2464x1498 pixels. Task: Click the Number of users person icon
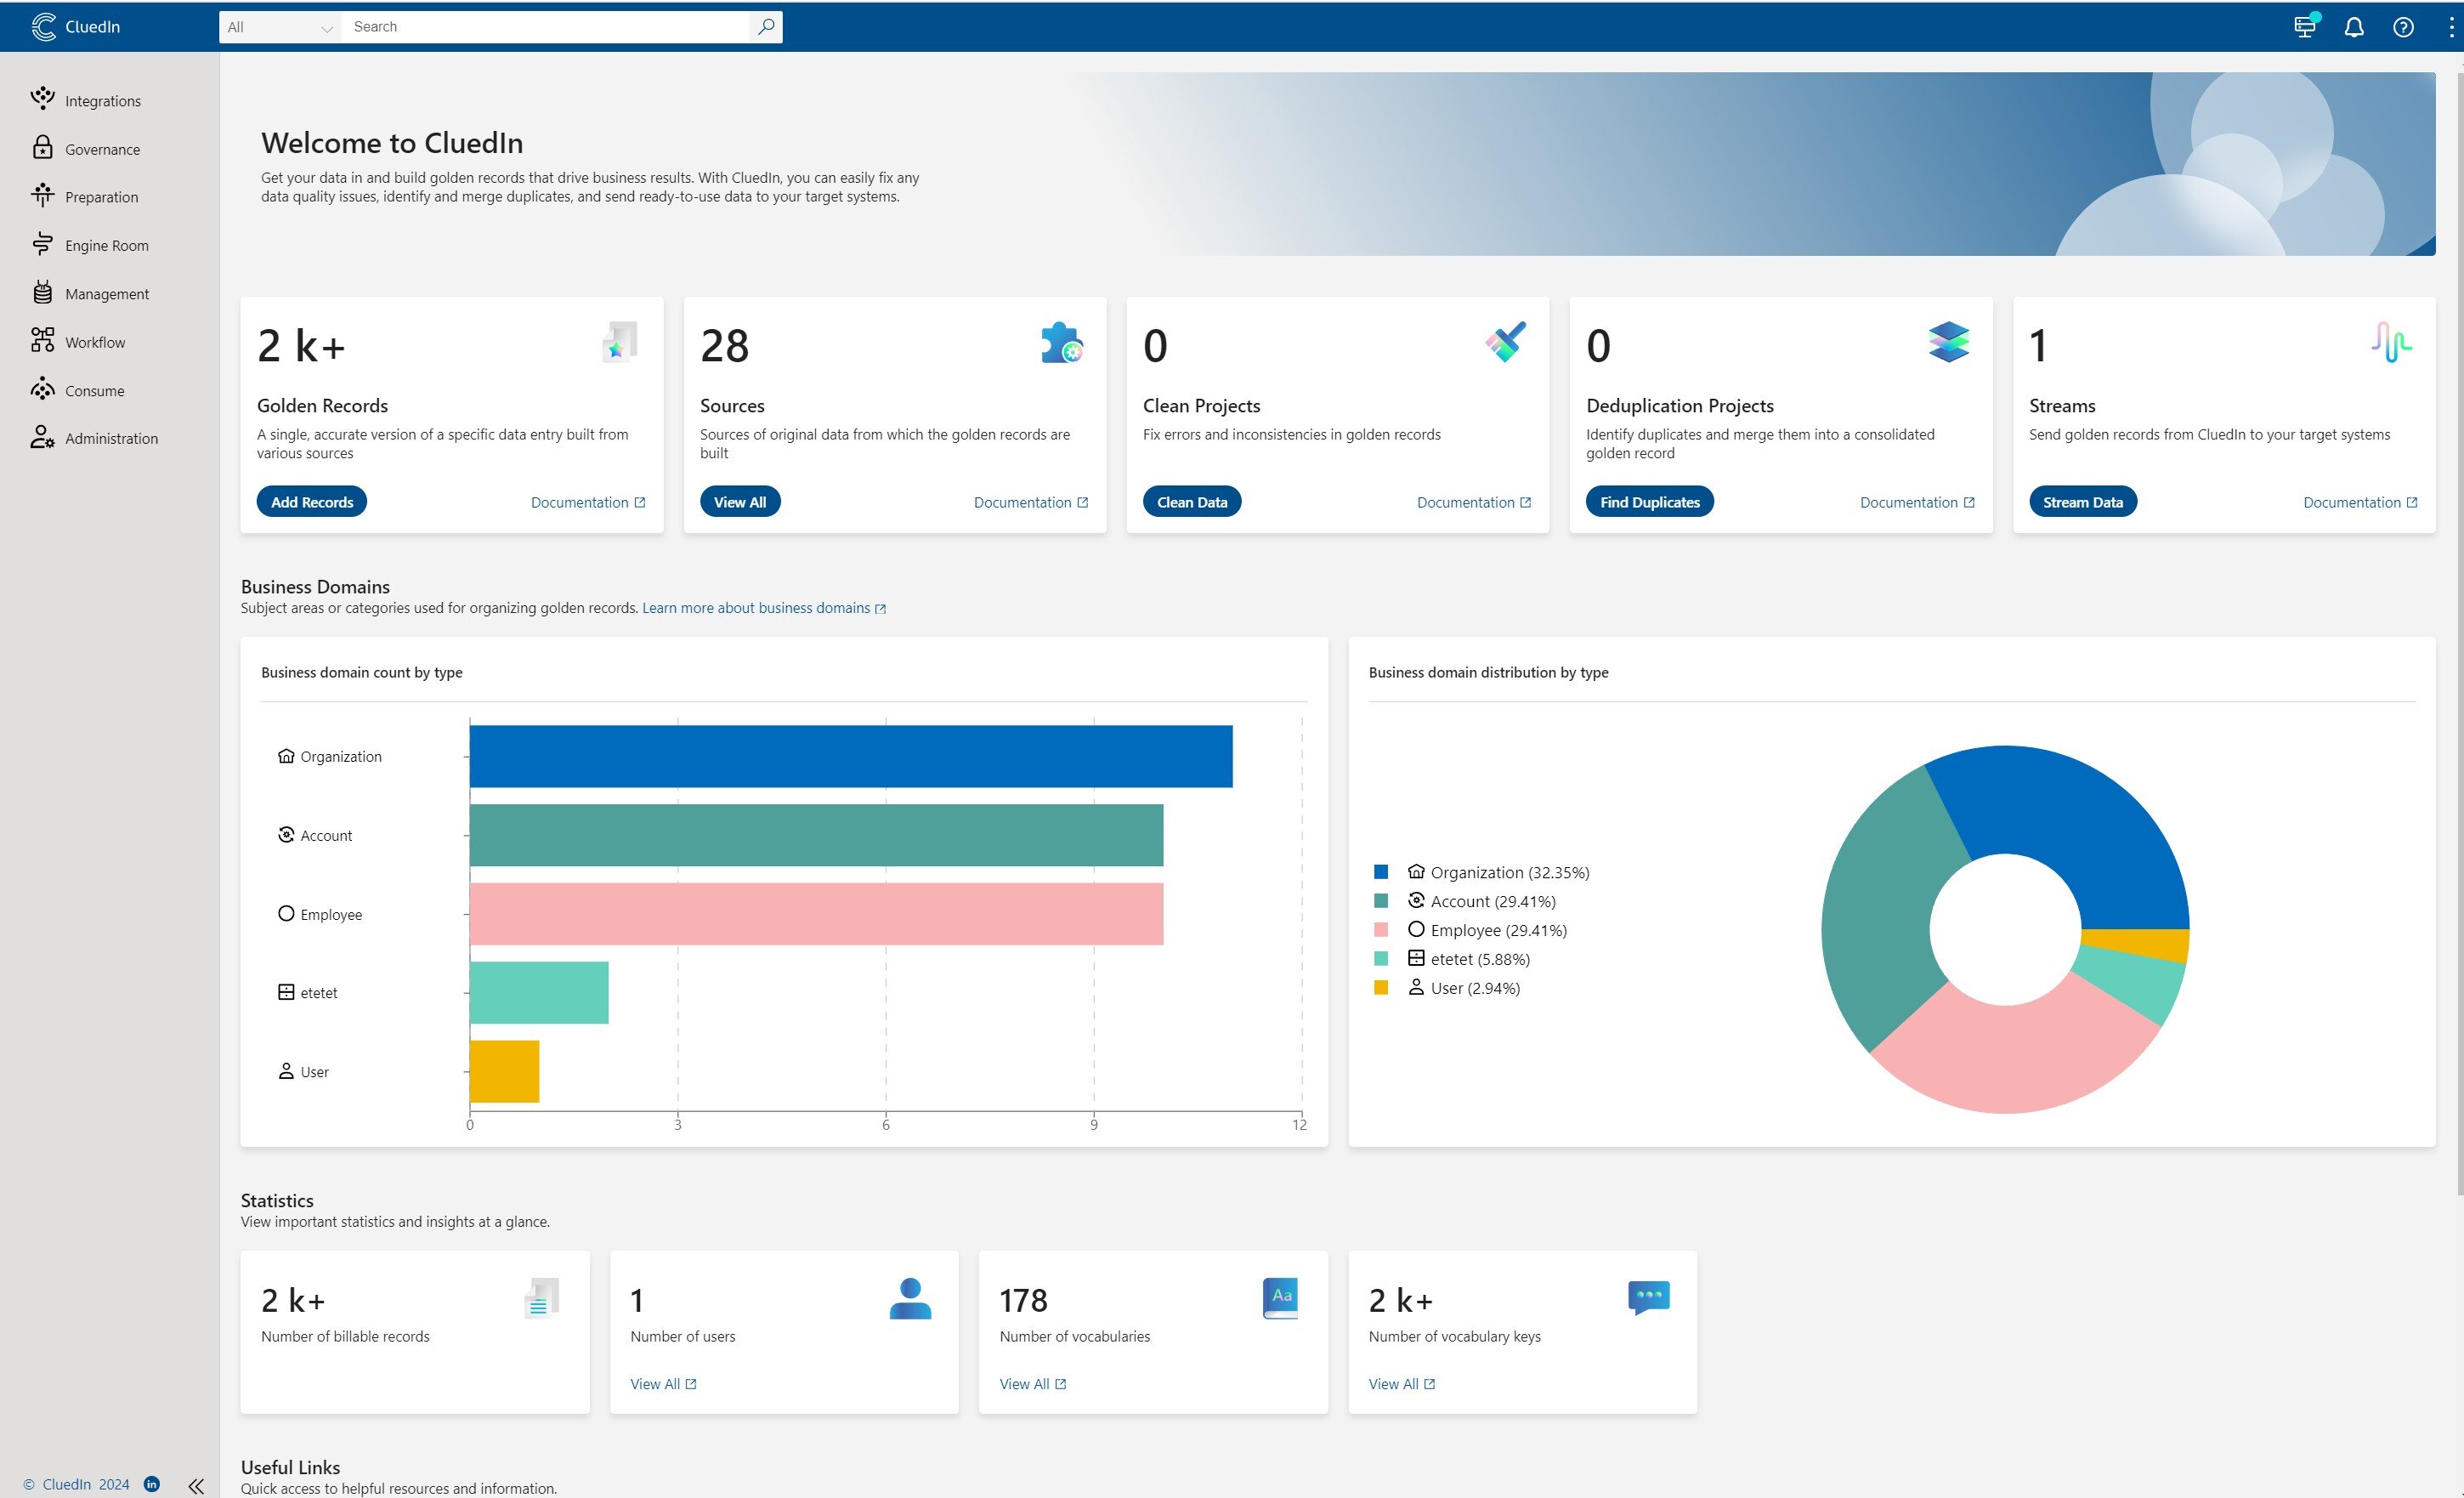910,1298
